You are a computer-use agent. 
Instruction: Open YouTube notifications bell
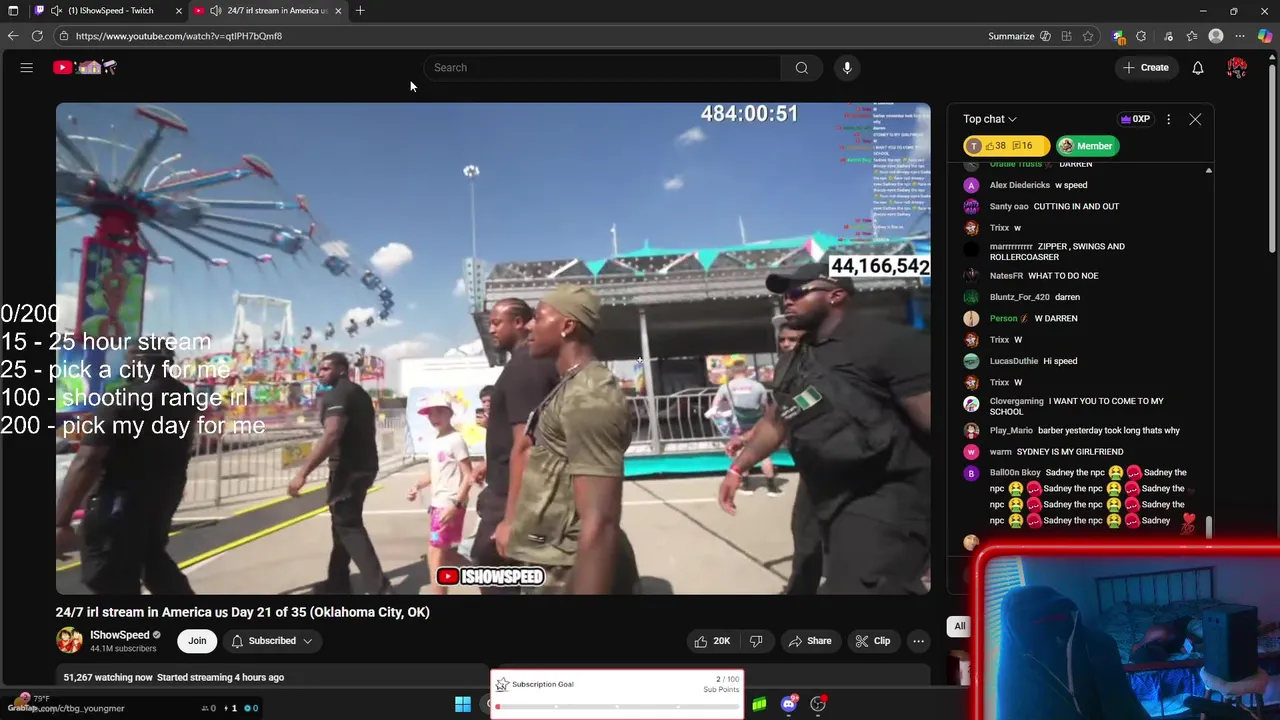(x=1198, y=68)
